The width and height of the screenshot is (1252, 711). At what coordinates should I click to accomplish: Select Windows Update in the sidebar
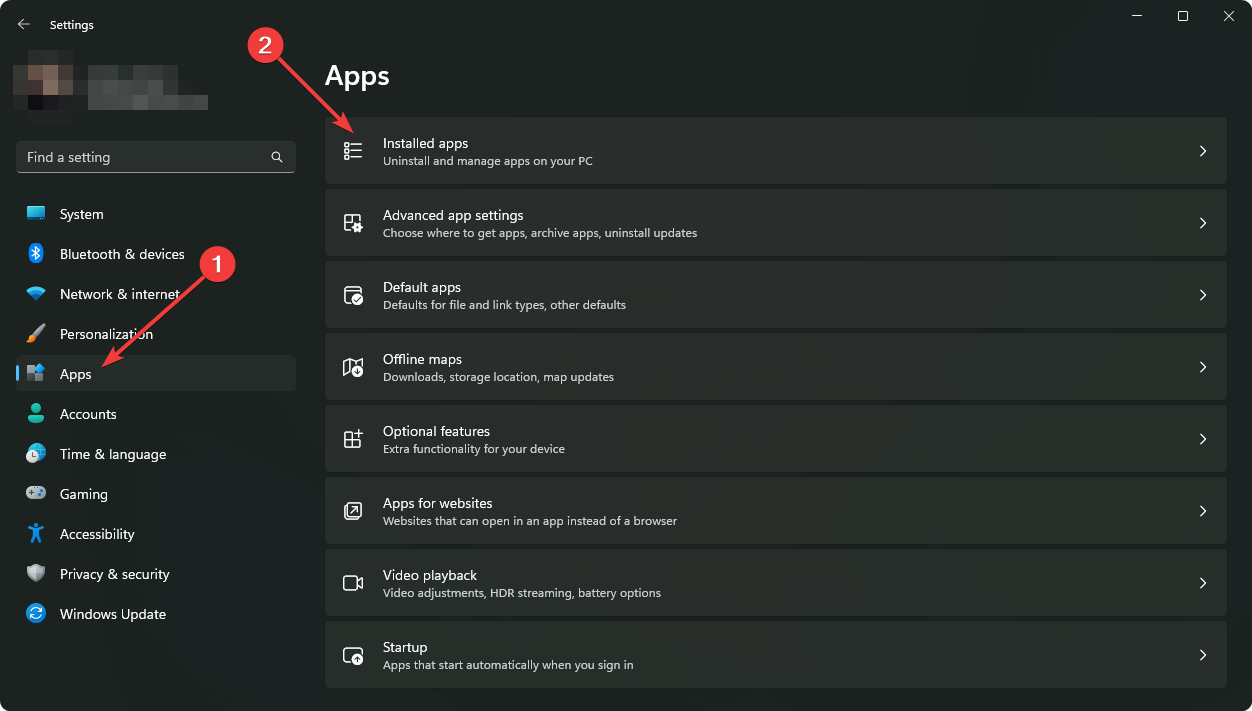click(112, 614)
